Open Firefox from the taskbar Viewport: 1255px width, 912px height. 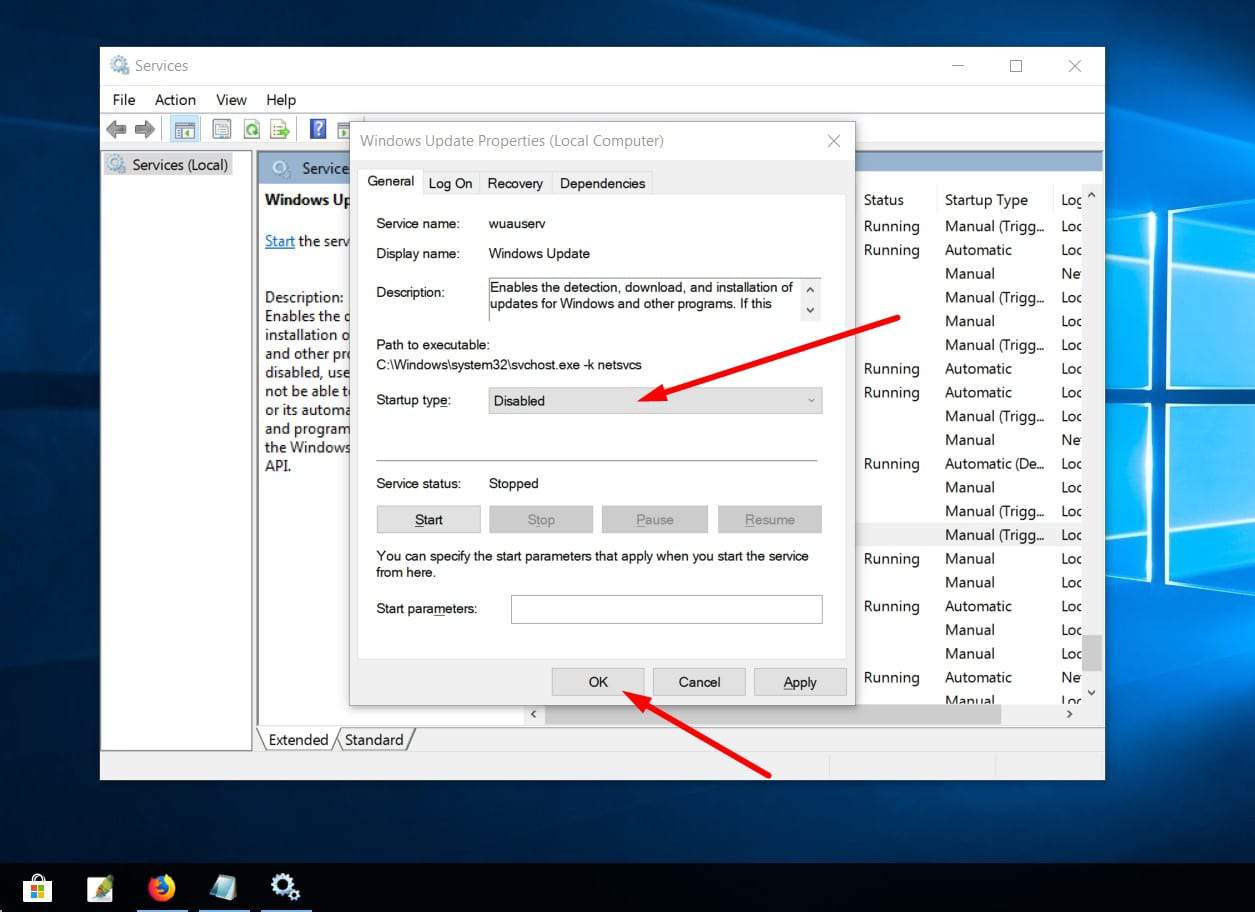point(161,887)
